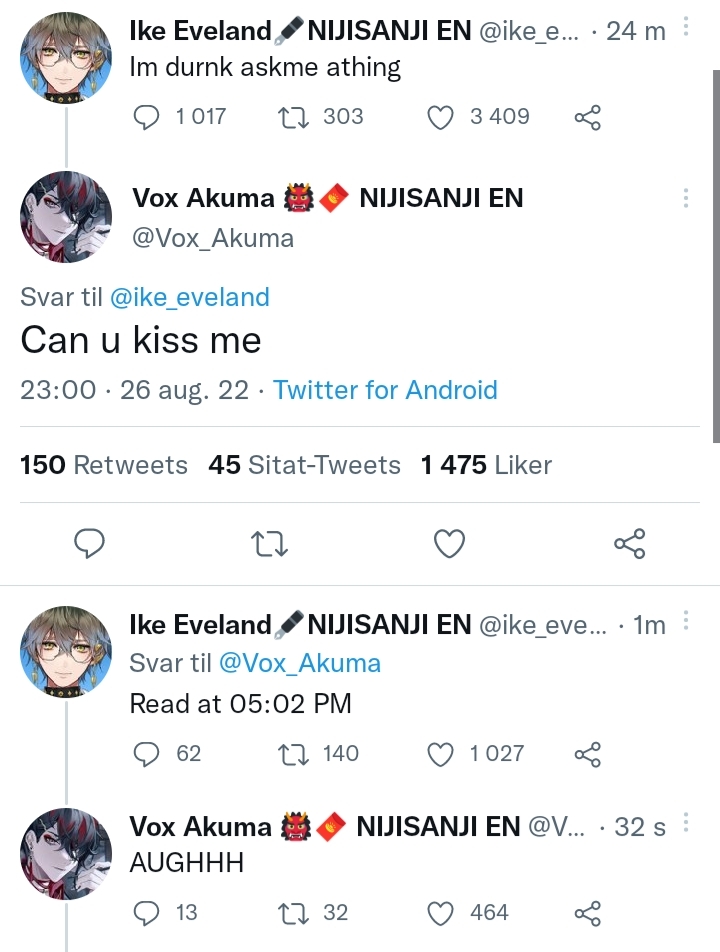Reply to the "Read at 05:02 PM" tweet

click(x=146, y=754)
